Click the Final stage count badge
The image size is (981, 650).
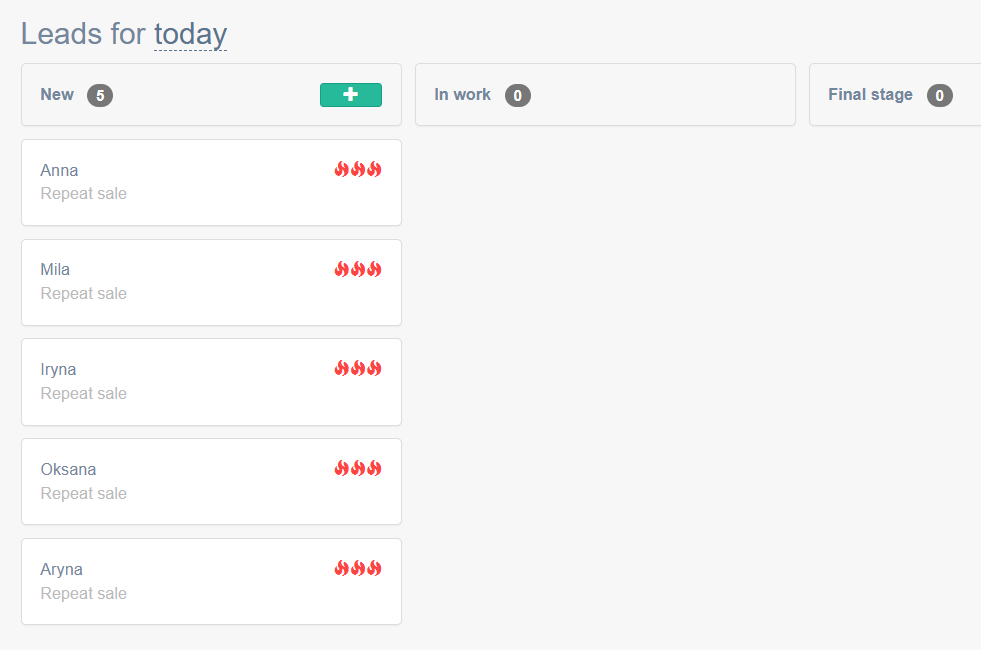[x=939, y=96]
